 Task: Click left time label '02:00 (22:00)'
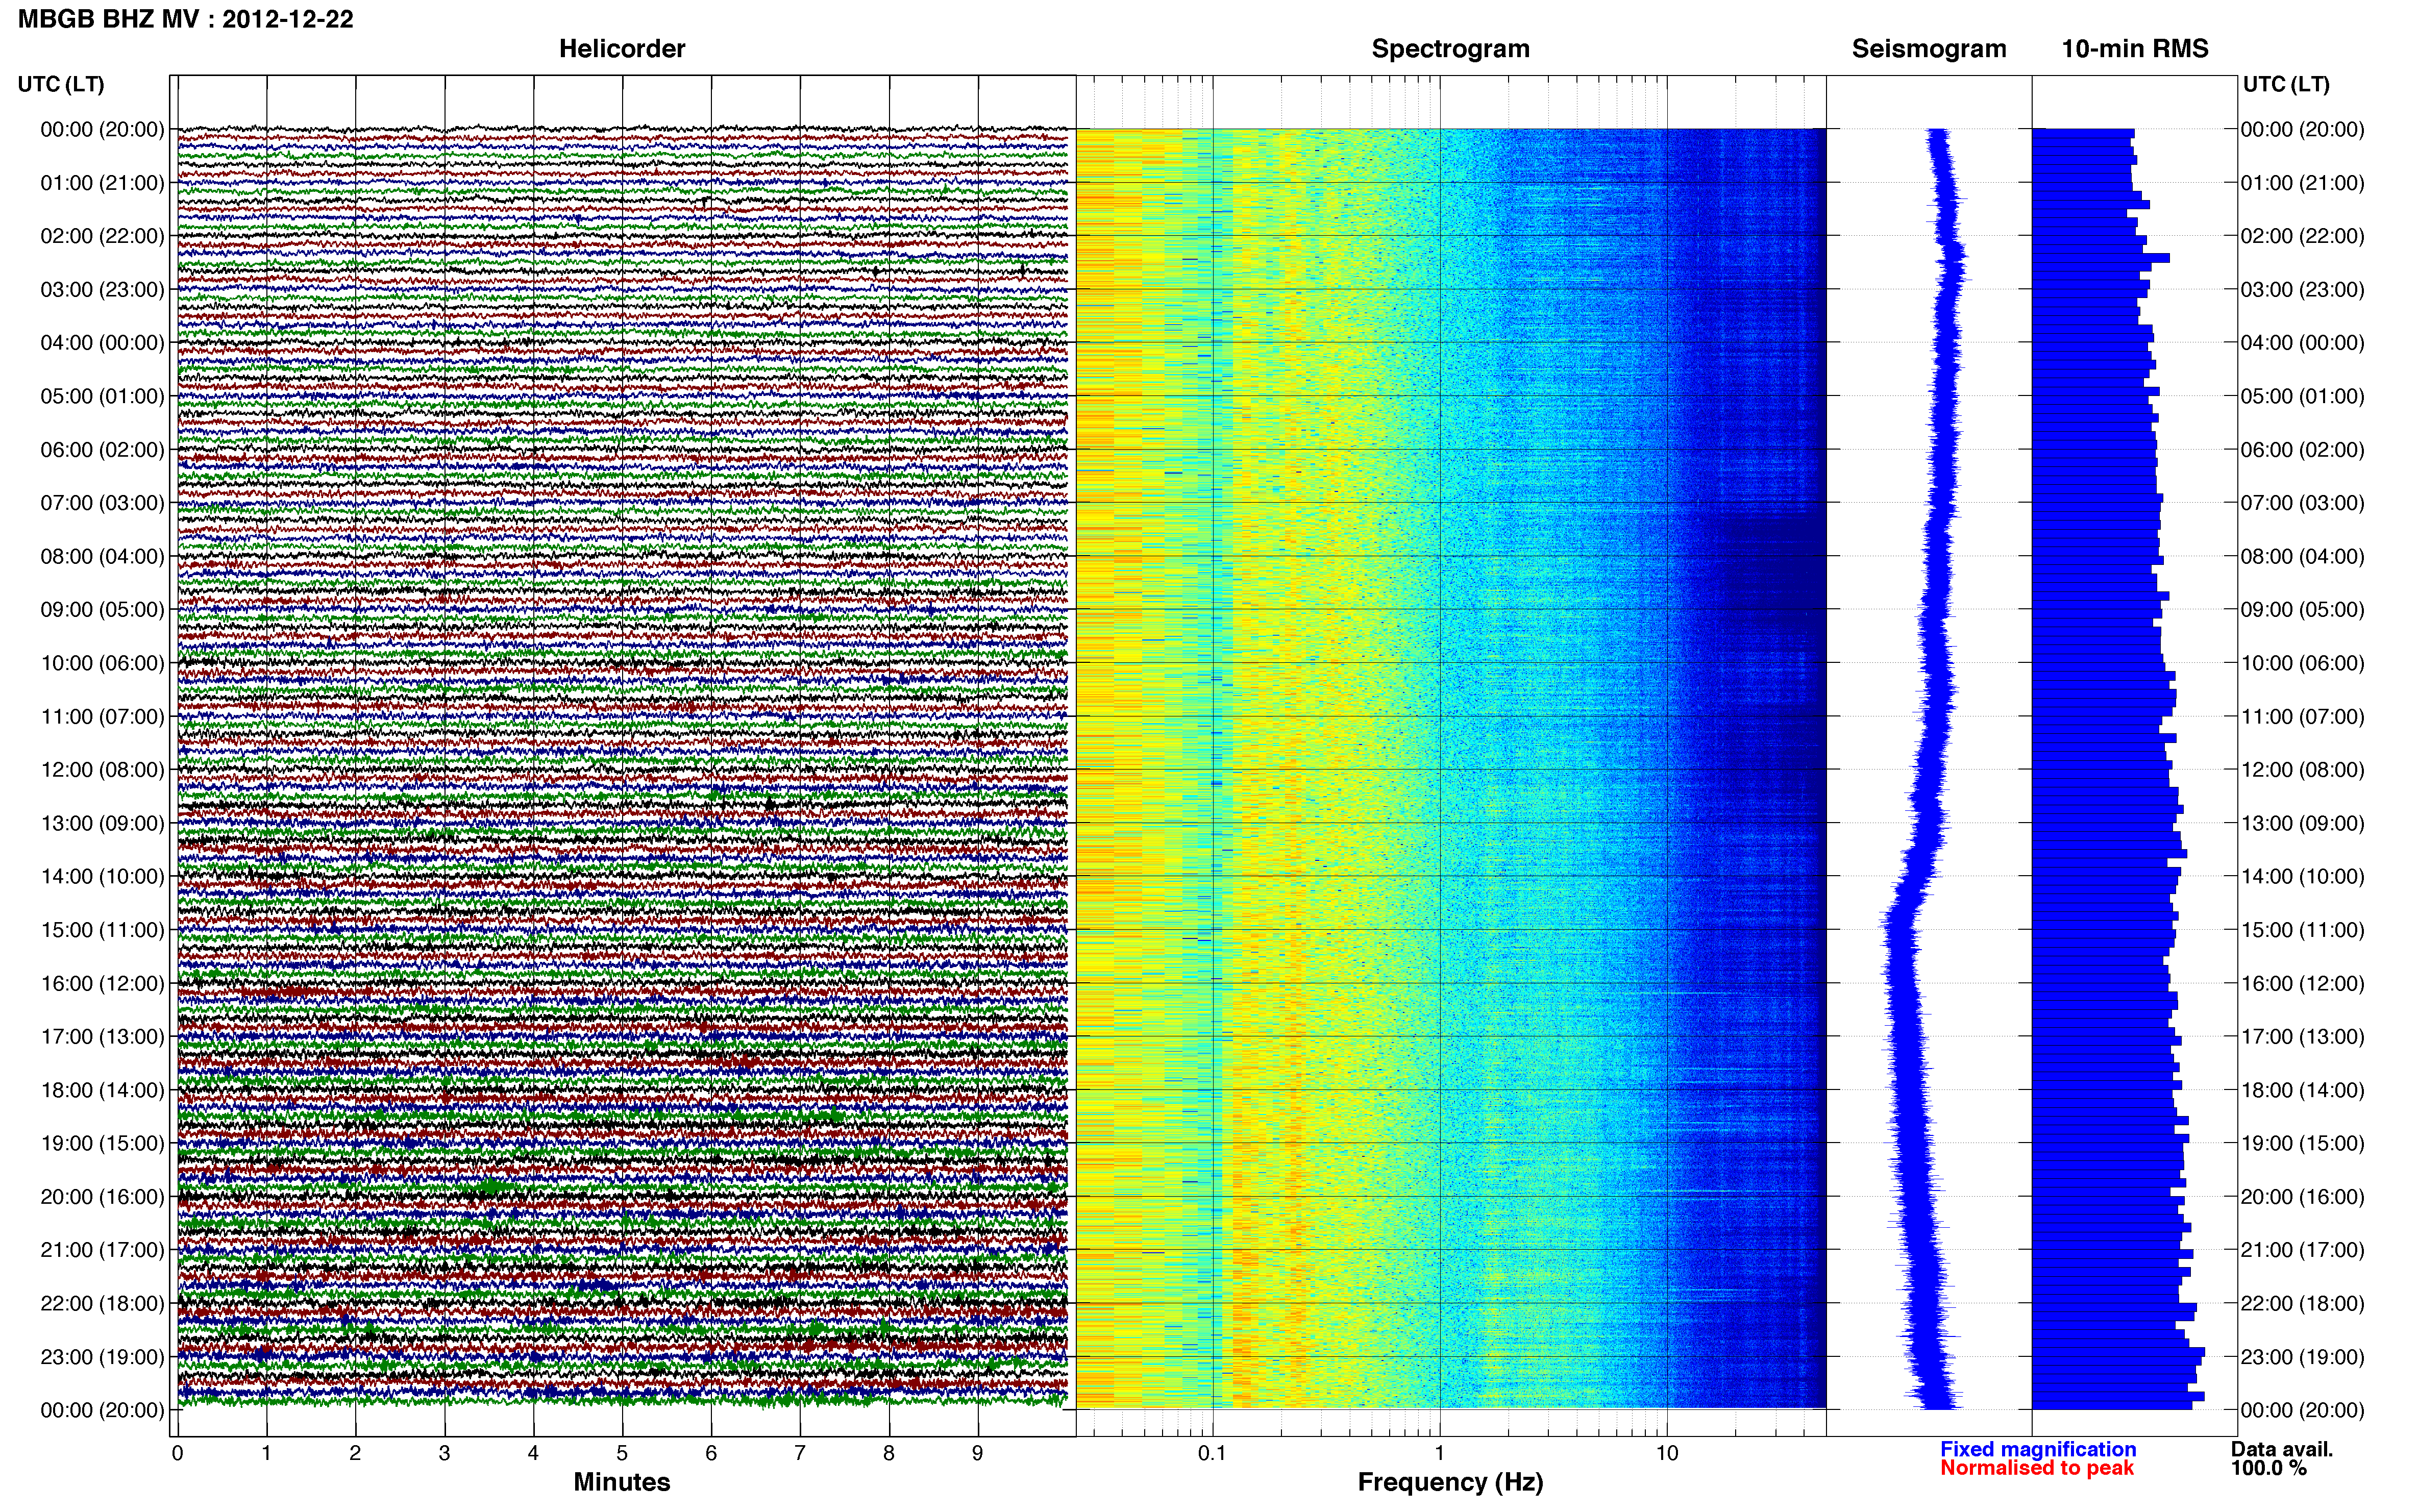tap(102, 236)
